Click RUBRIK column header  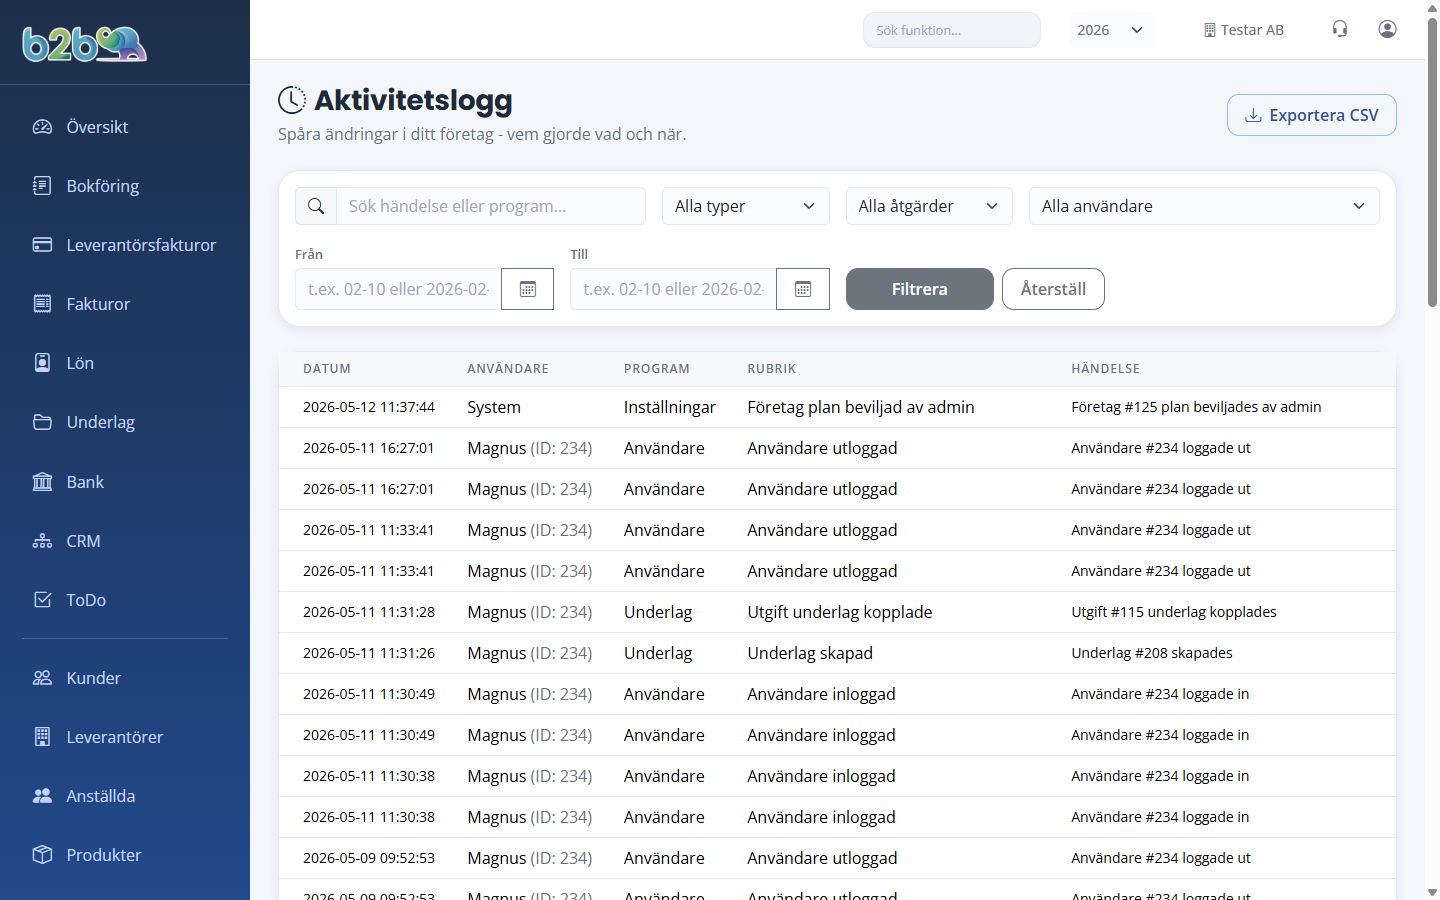tap(772, 369)
